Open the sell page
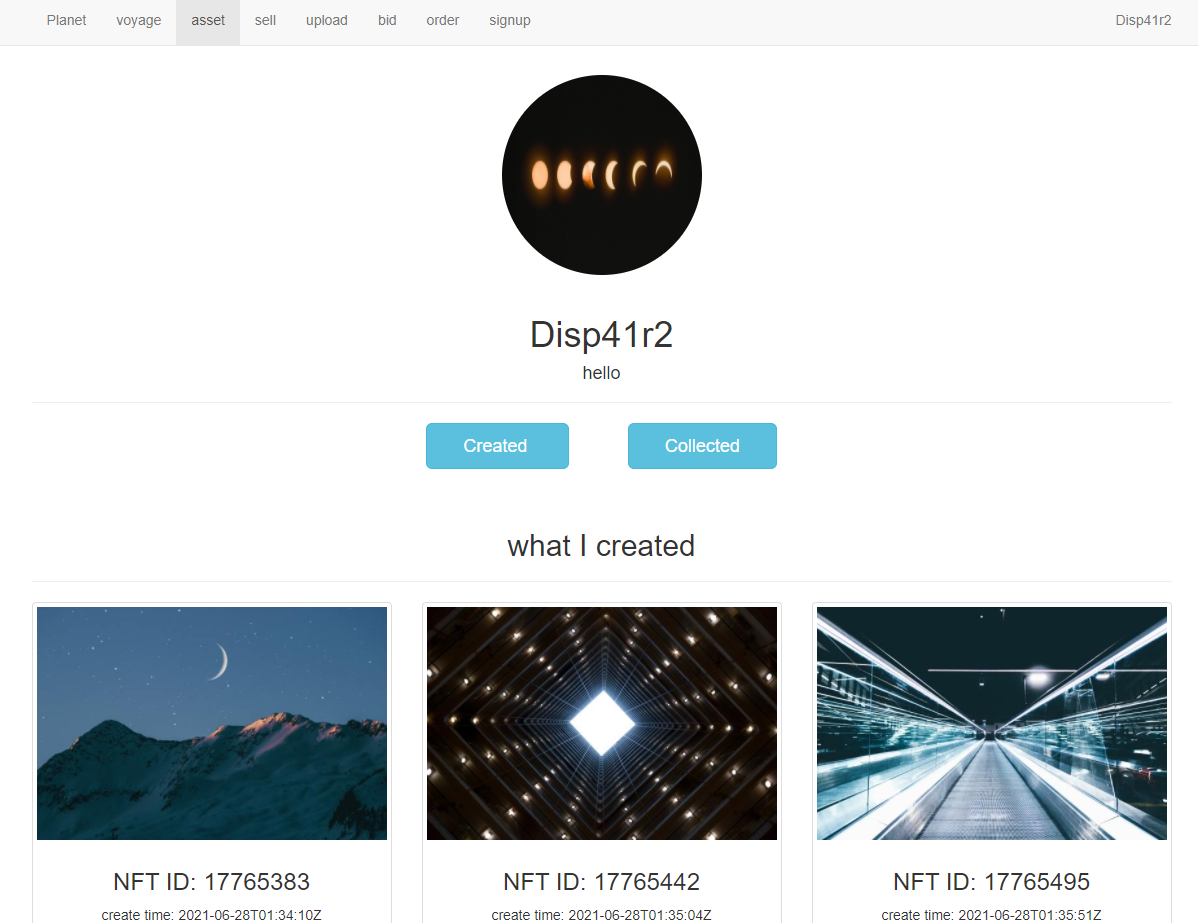 (264, 20)
